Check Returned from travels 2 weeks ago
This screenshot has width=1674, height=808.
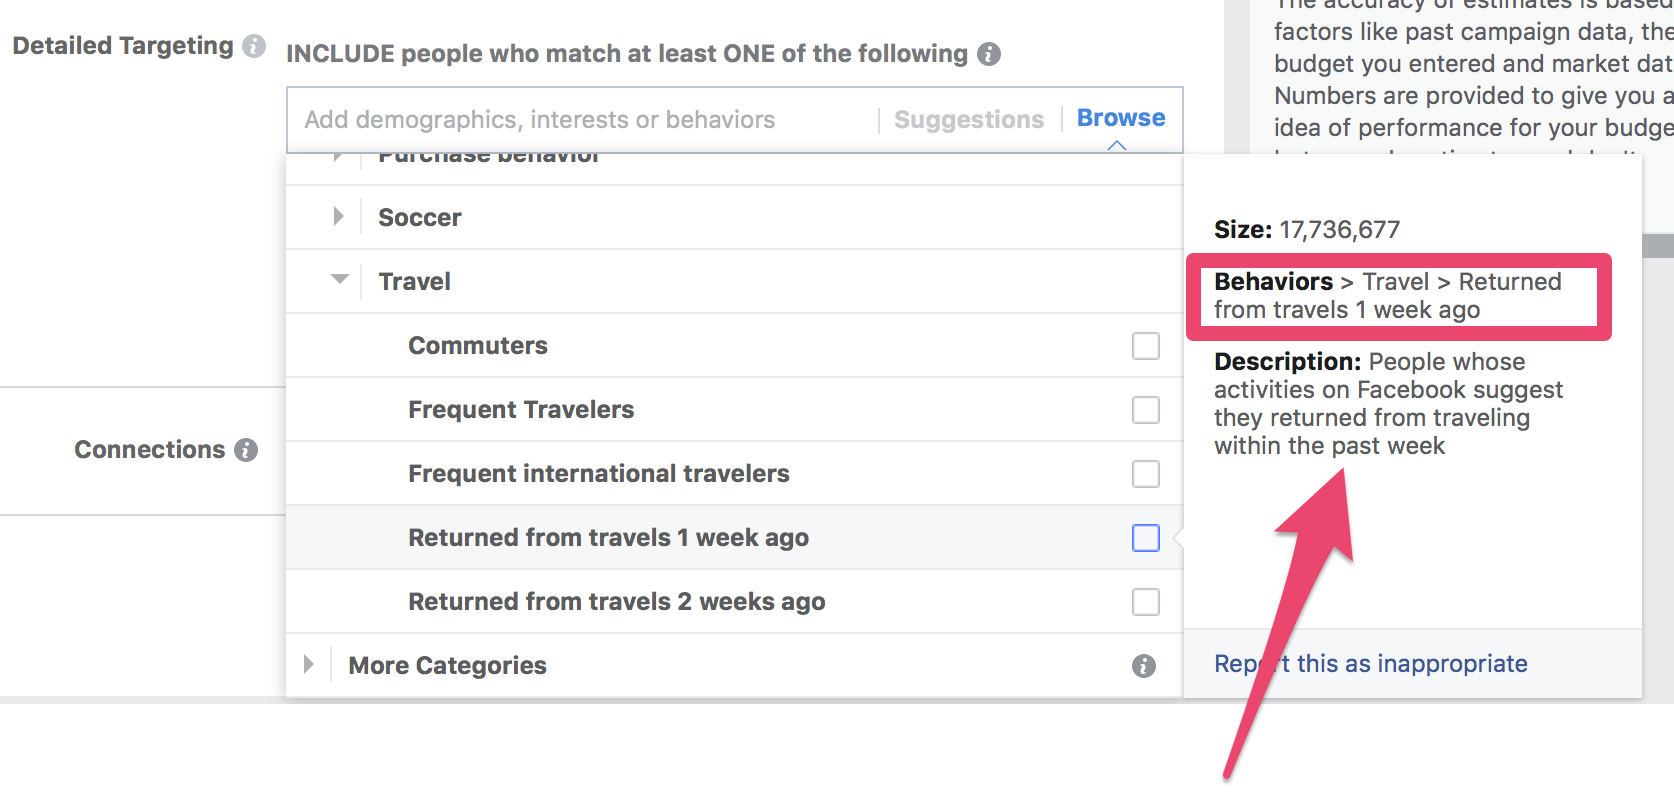click(x=1146, y=602)
